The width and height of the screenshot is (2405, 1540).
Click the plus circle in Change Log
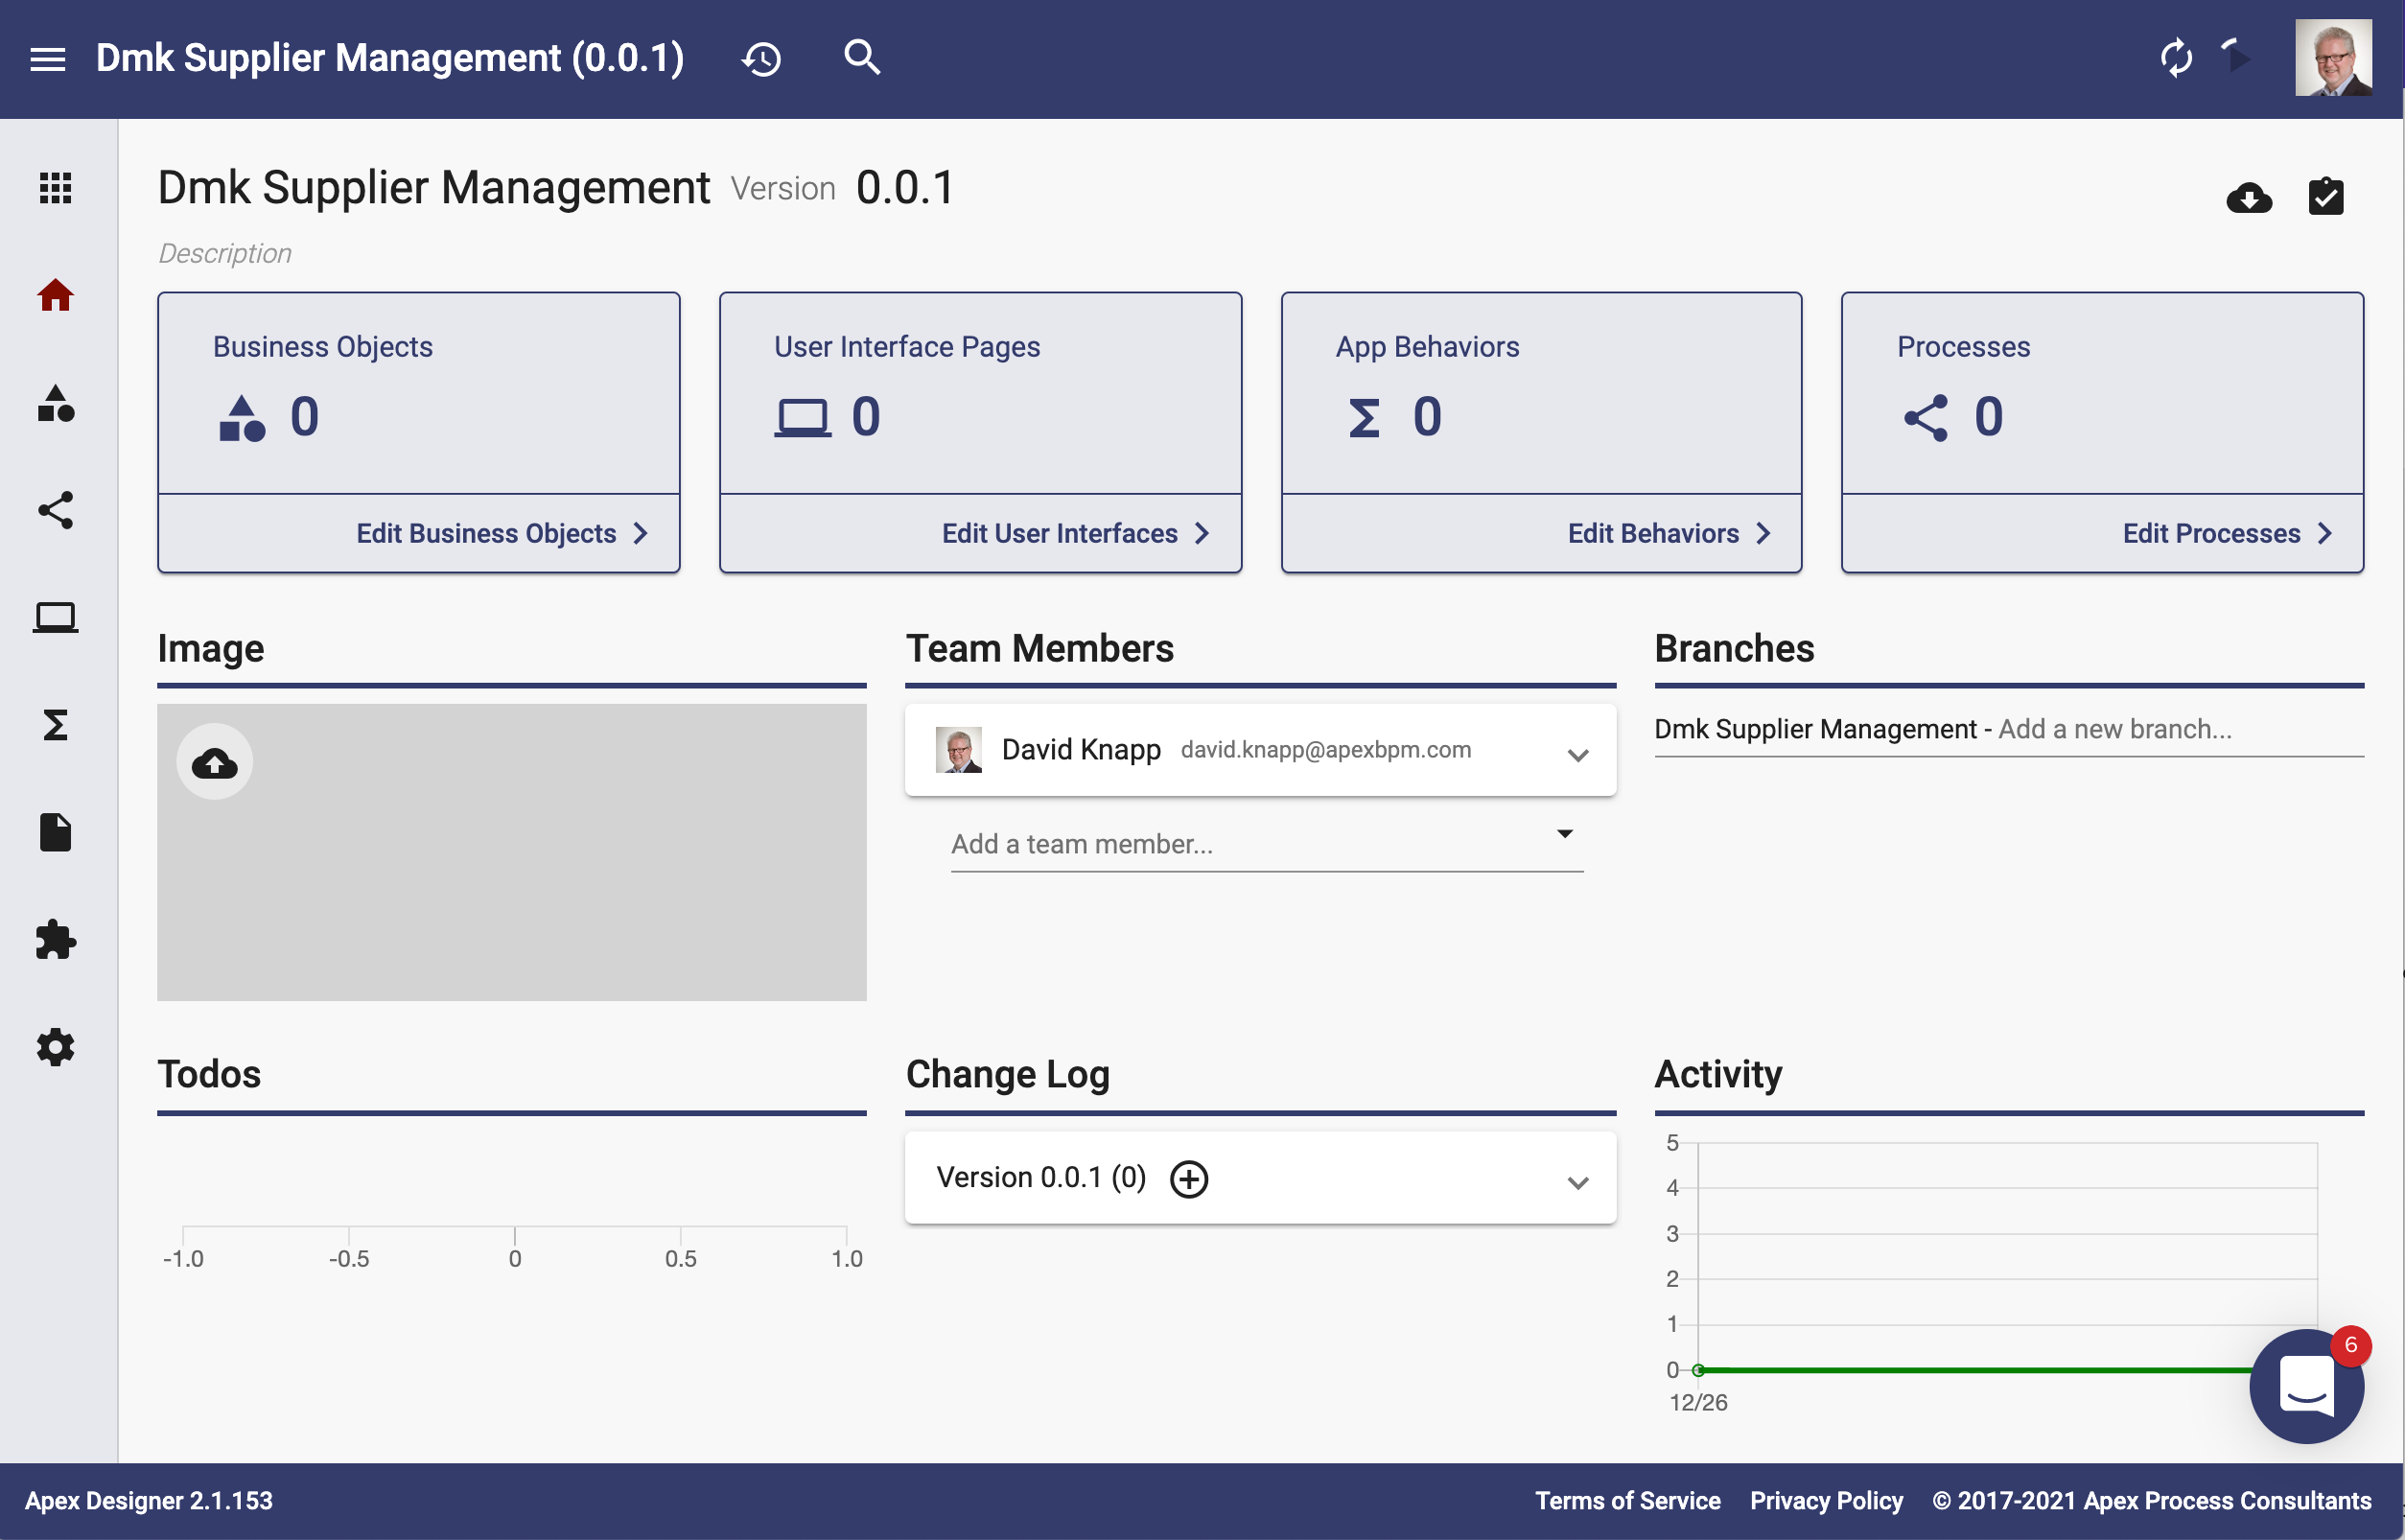click(1189, 1179)
